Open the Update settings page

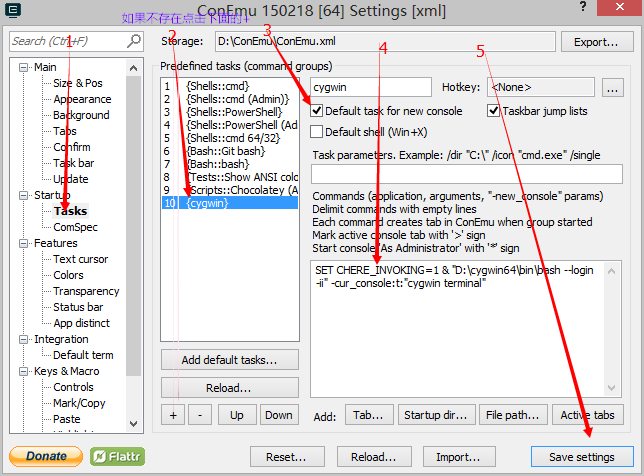(x=71, y=179)
